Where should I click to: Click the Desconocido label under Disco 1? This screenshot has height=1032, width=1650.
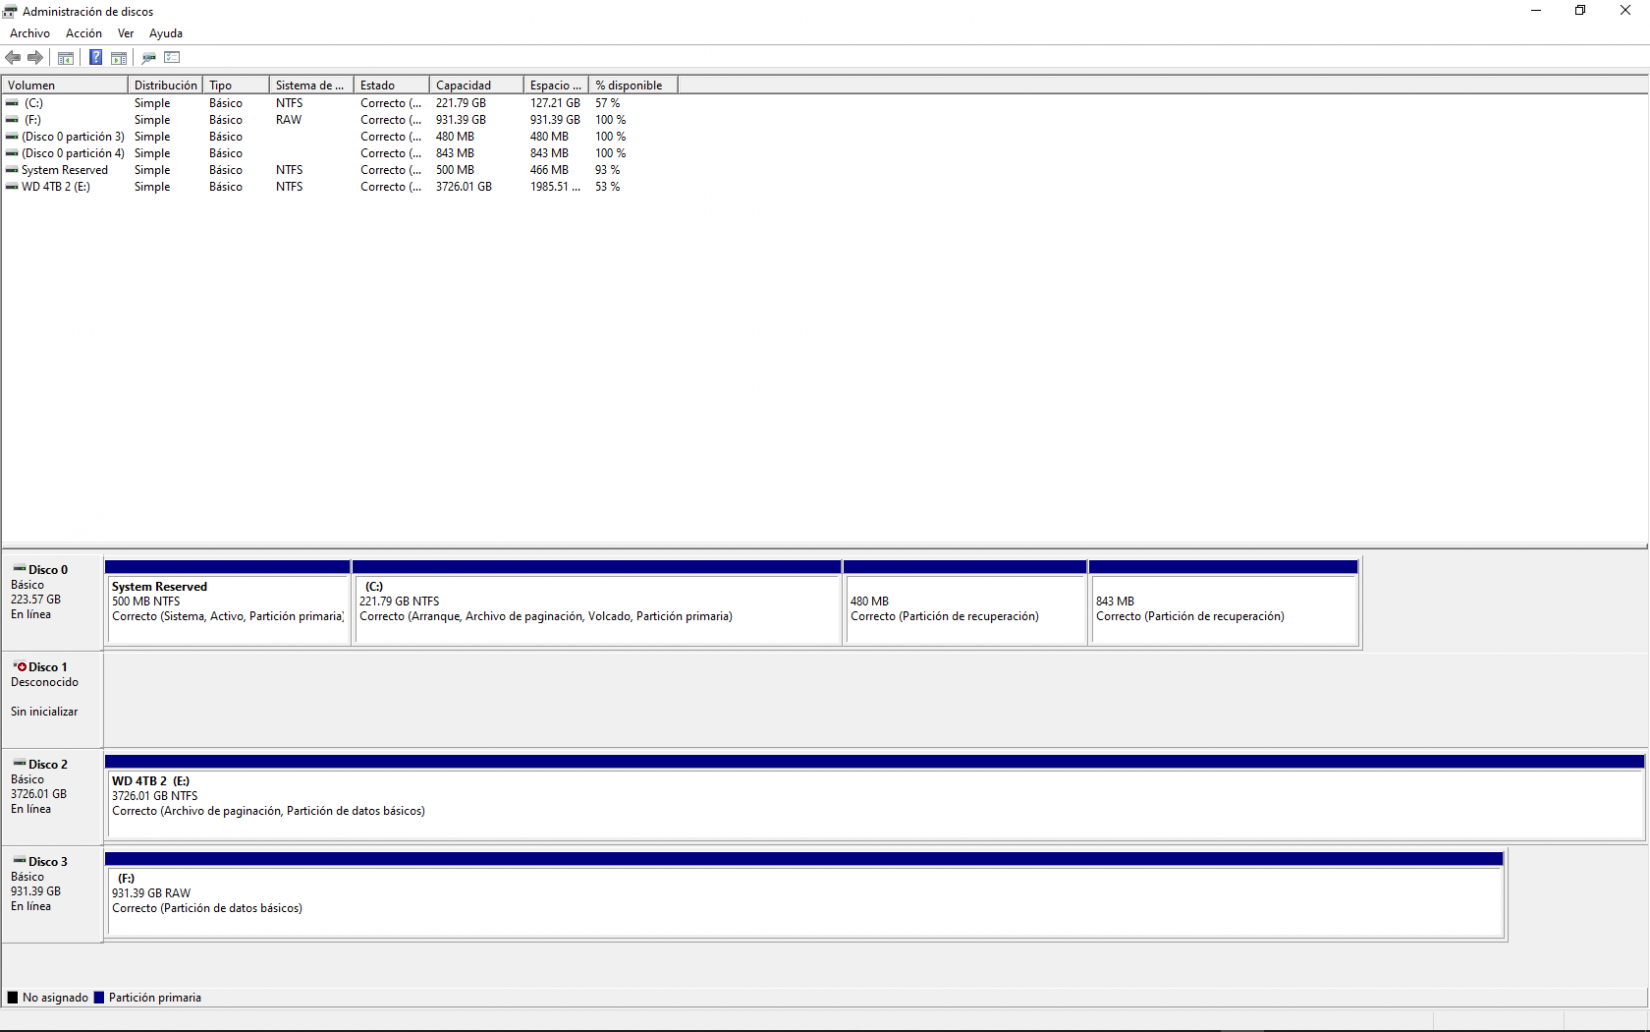point(44,682)
